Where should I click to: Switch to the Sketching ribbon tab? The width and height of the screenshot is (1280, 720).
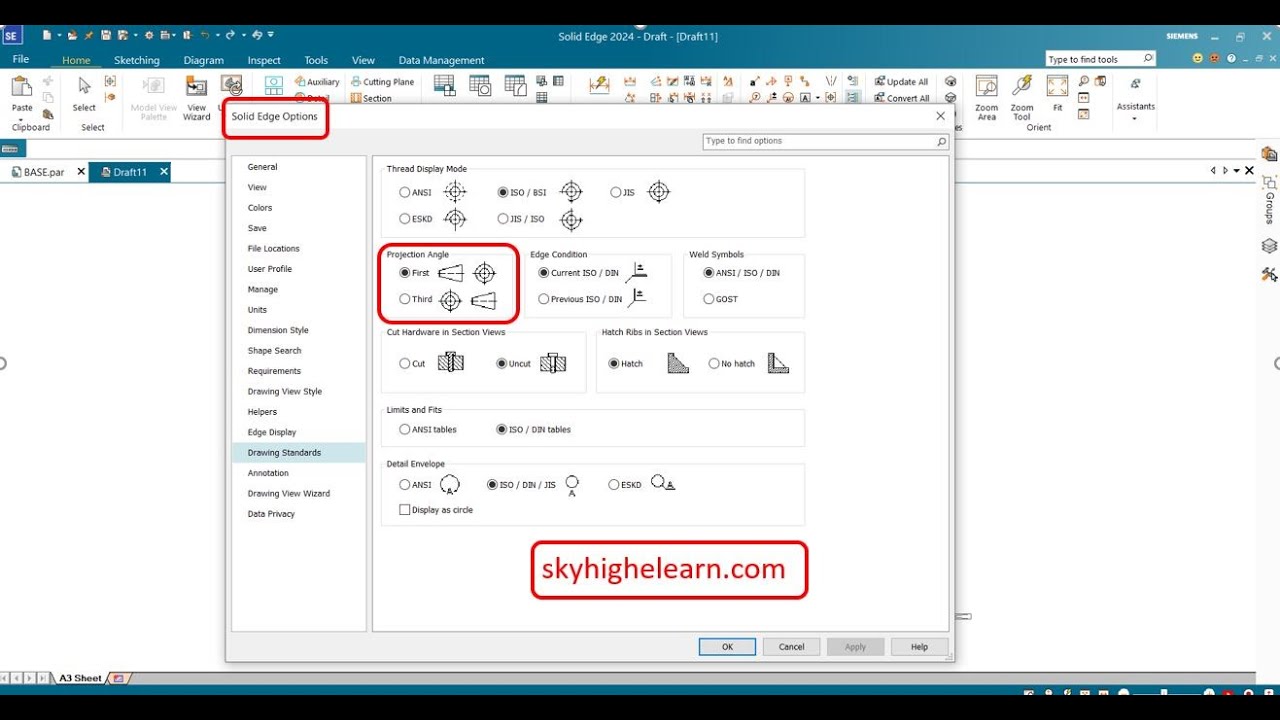136,59
